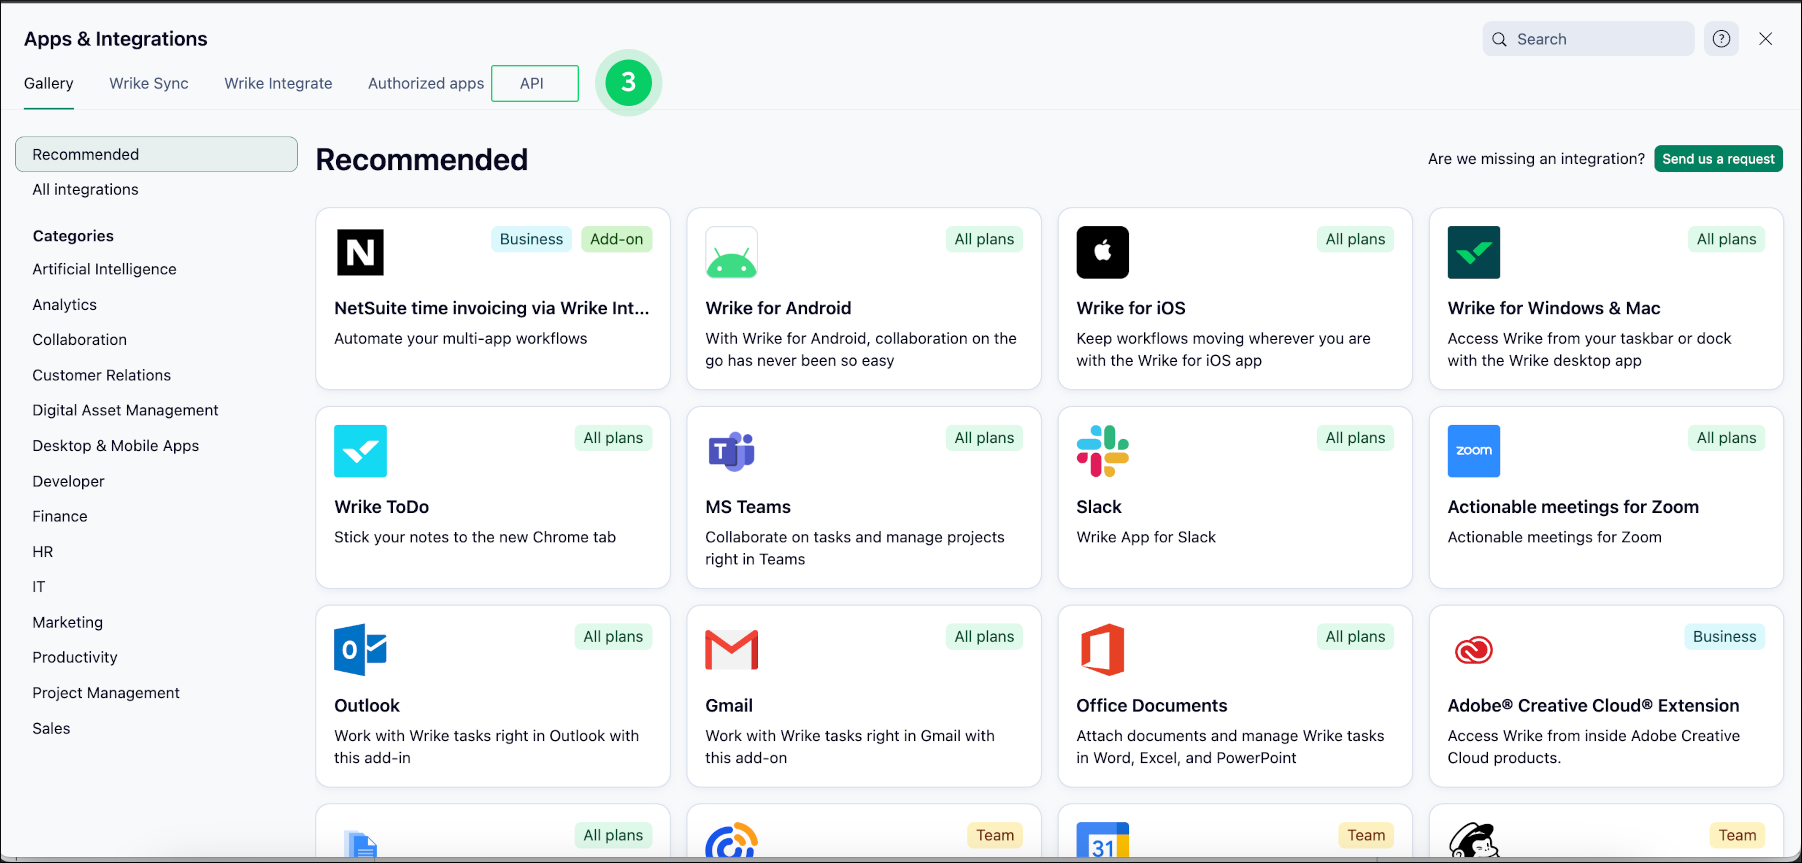Click the 'Are we missing an integration?' text
This screenshot has width=1802, height=863.
click(x=1536, y=159)
